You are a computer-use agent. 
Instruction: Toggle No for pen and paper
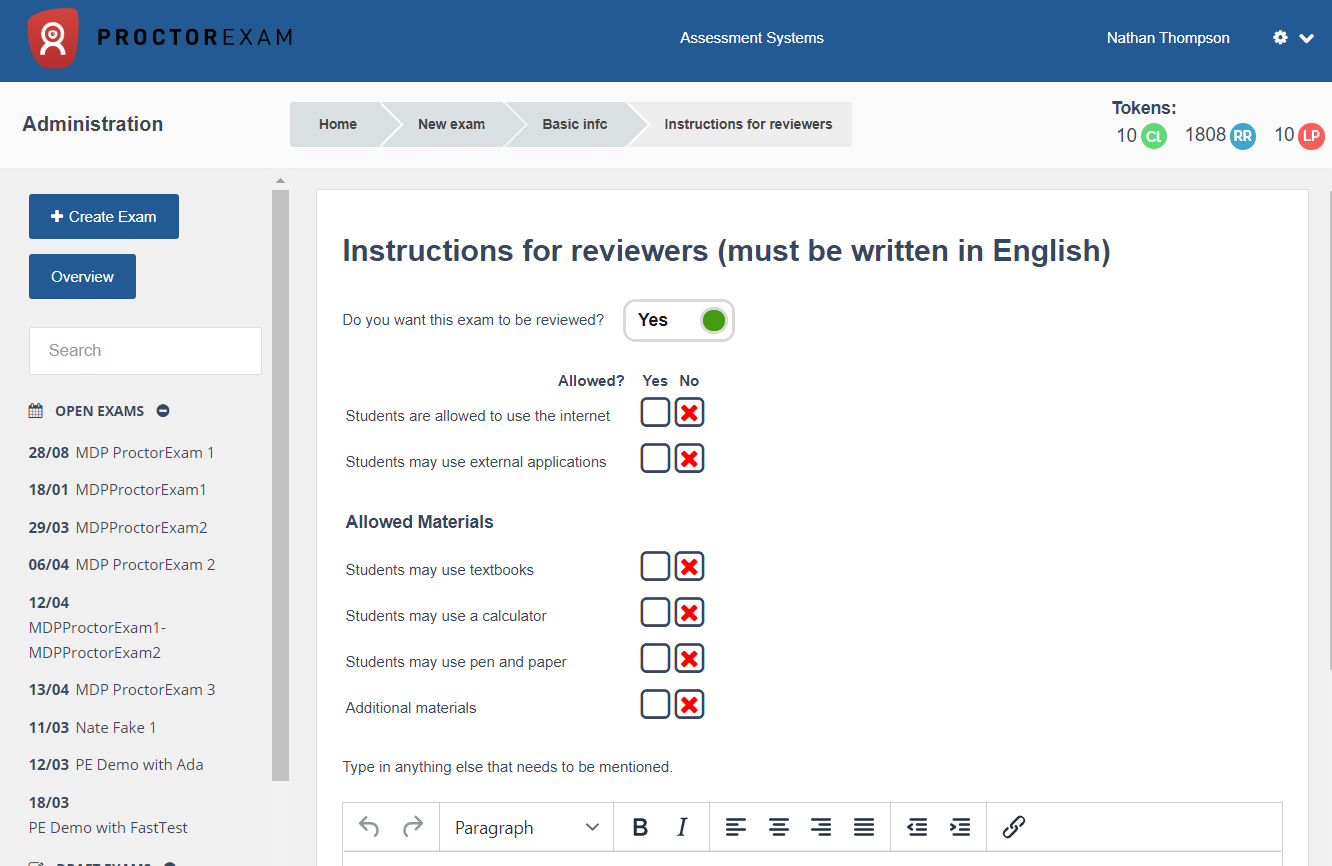tap(689, 658)
